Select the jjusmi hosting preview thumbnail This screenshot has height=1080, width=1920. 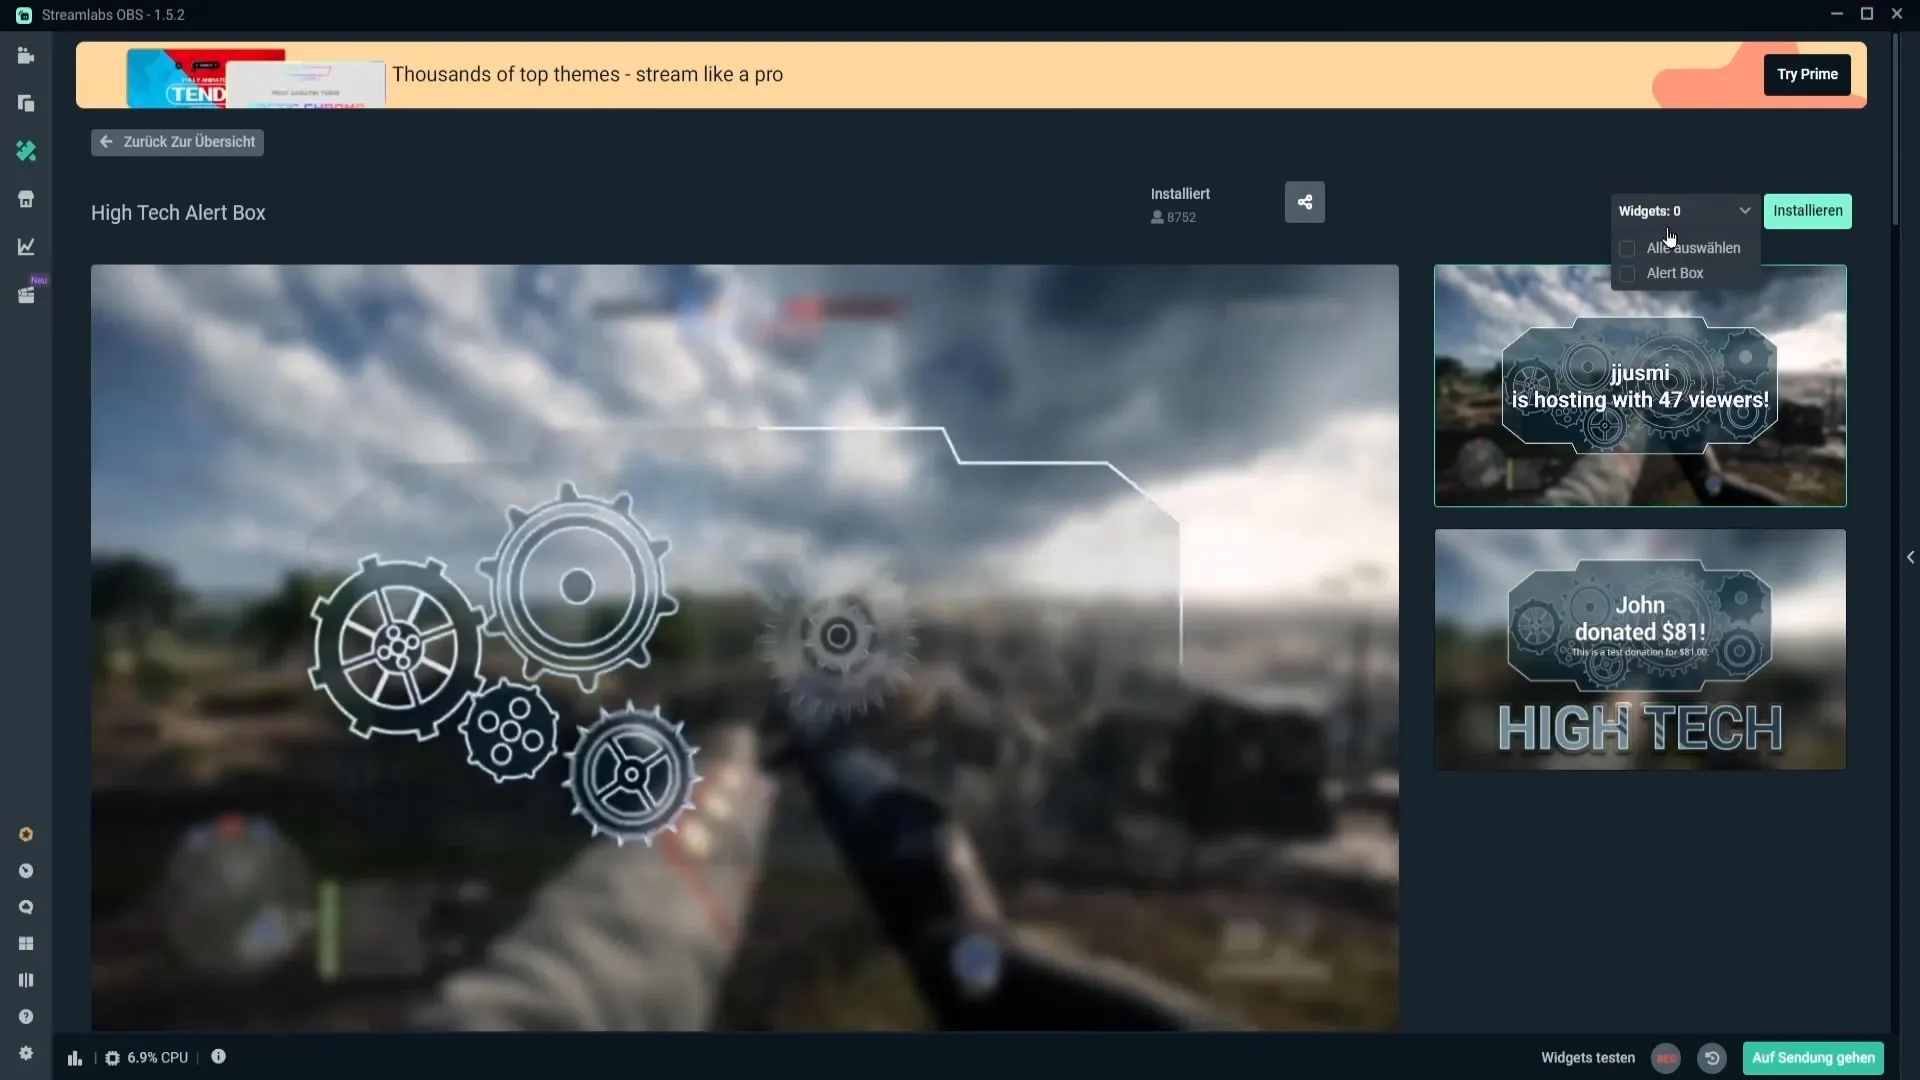(x=1640, y=386)
